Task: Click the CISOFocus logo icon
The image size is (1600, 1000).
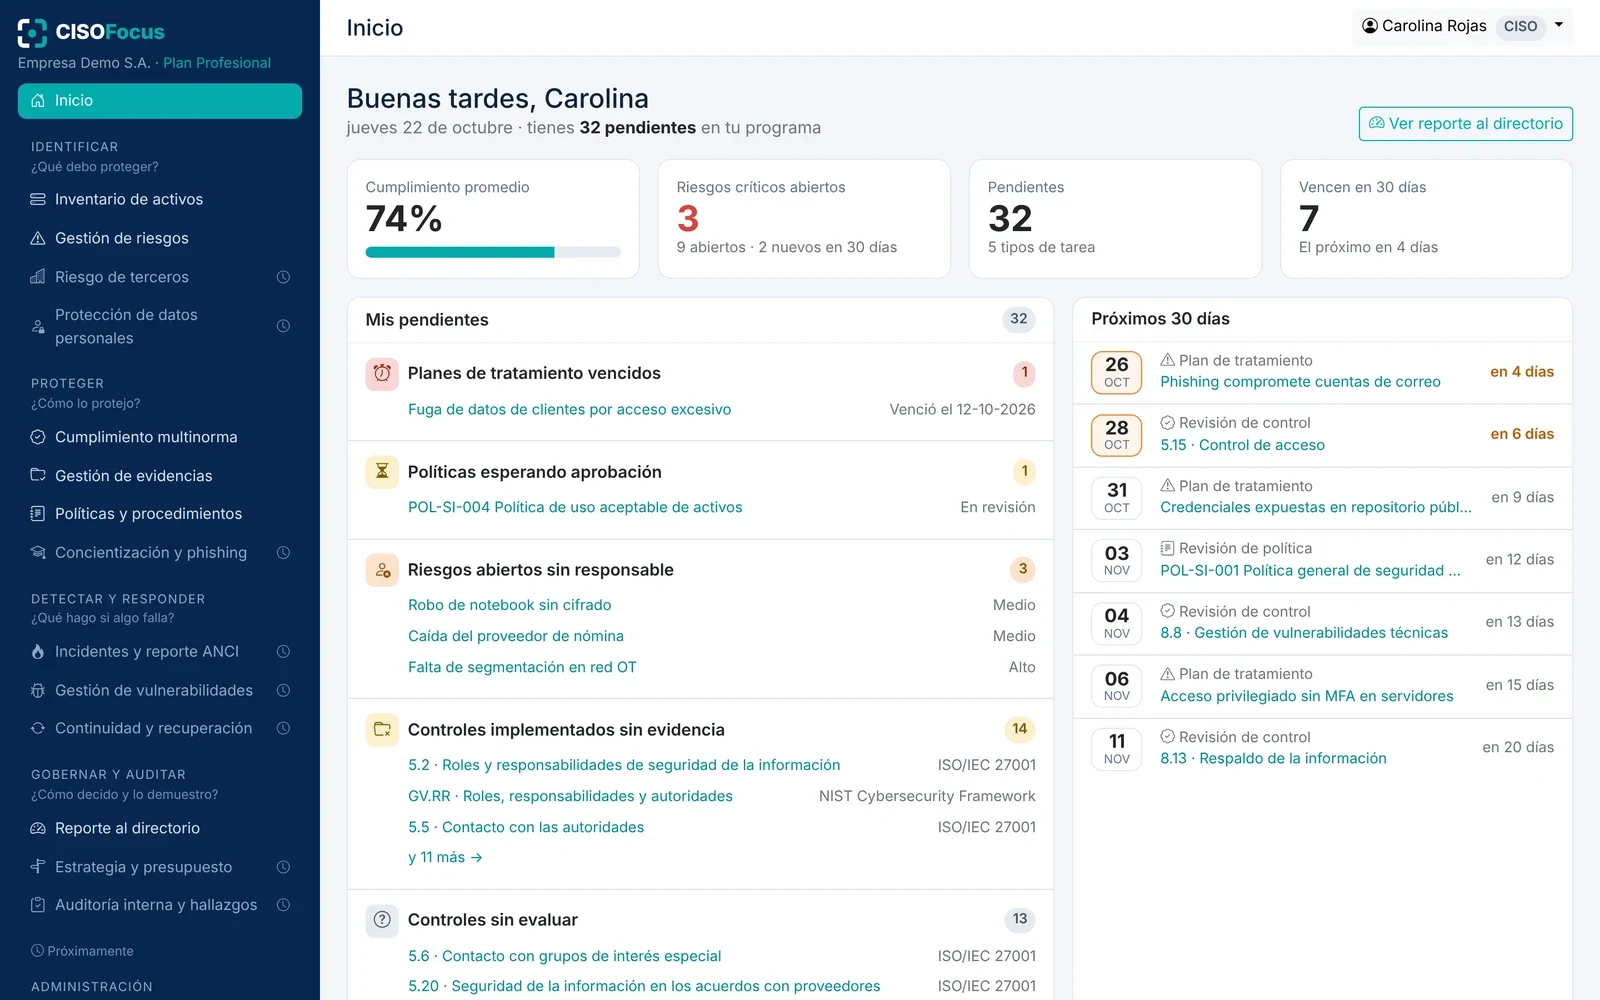Action: (x=32, y=32)
